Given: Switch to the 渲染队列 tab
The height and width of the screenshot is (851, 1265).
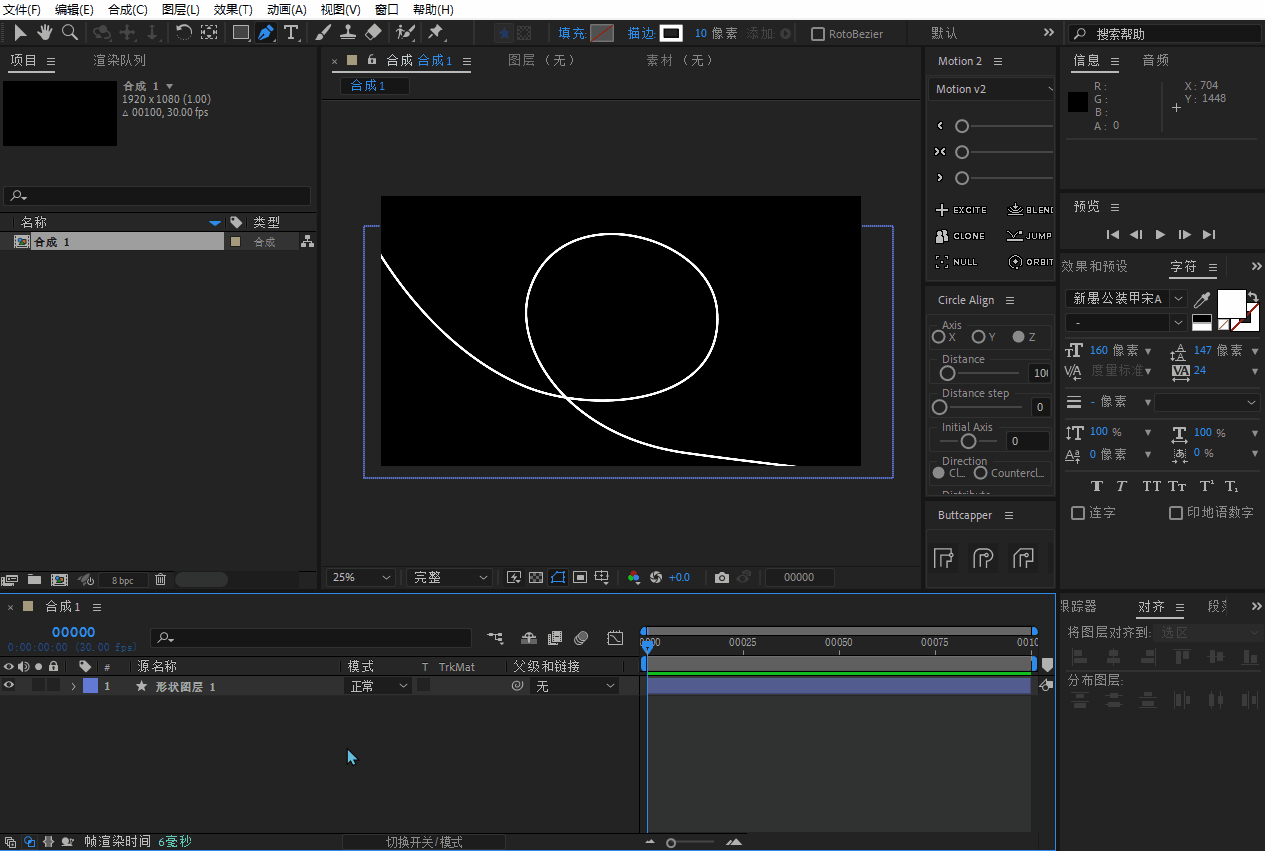Looking at the screenshot, I should pos(119,60).
